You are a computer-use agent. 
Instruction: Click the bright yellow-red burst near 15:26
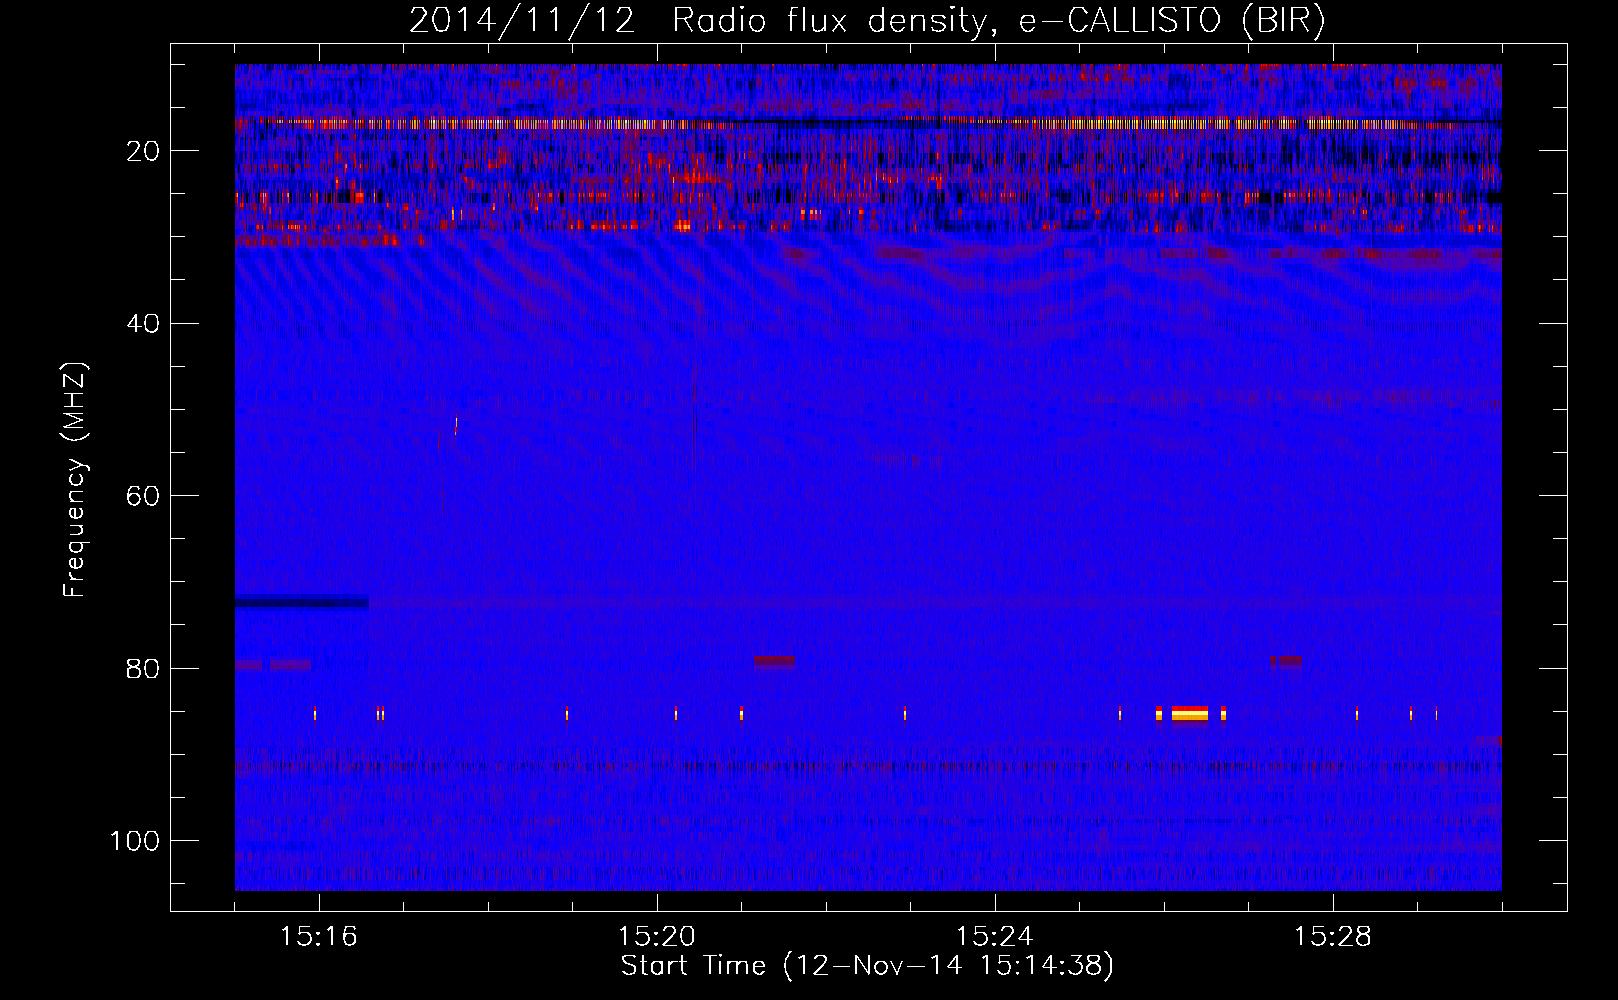[x=1190, y=714]
